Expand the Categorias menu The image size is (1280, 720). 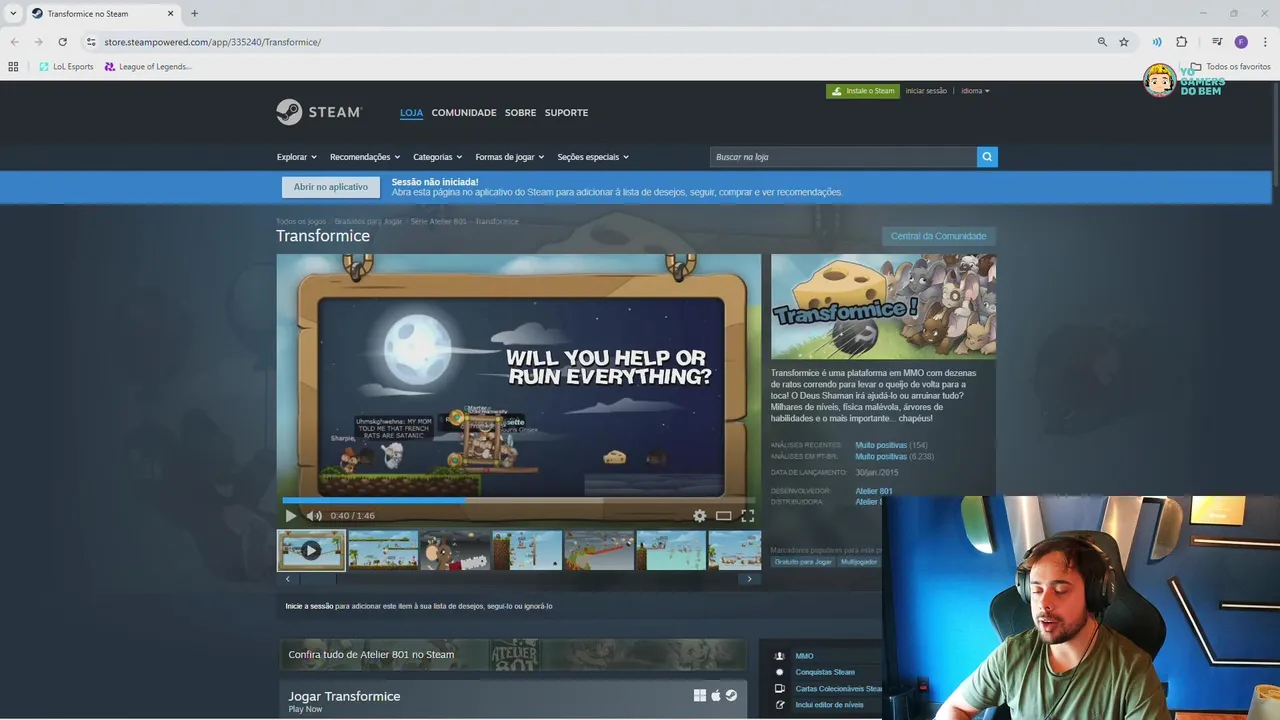438,157
